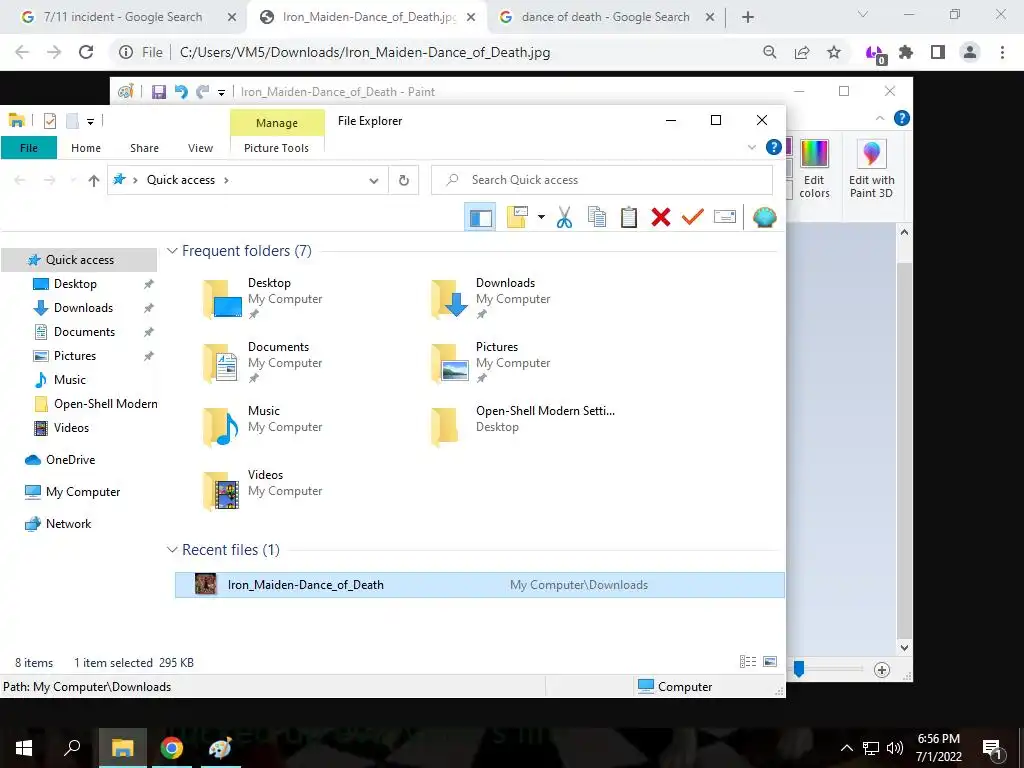Click Chrome extensions puzzle icon

click(x=906, y=52)
